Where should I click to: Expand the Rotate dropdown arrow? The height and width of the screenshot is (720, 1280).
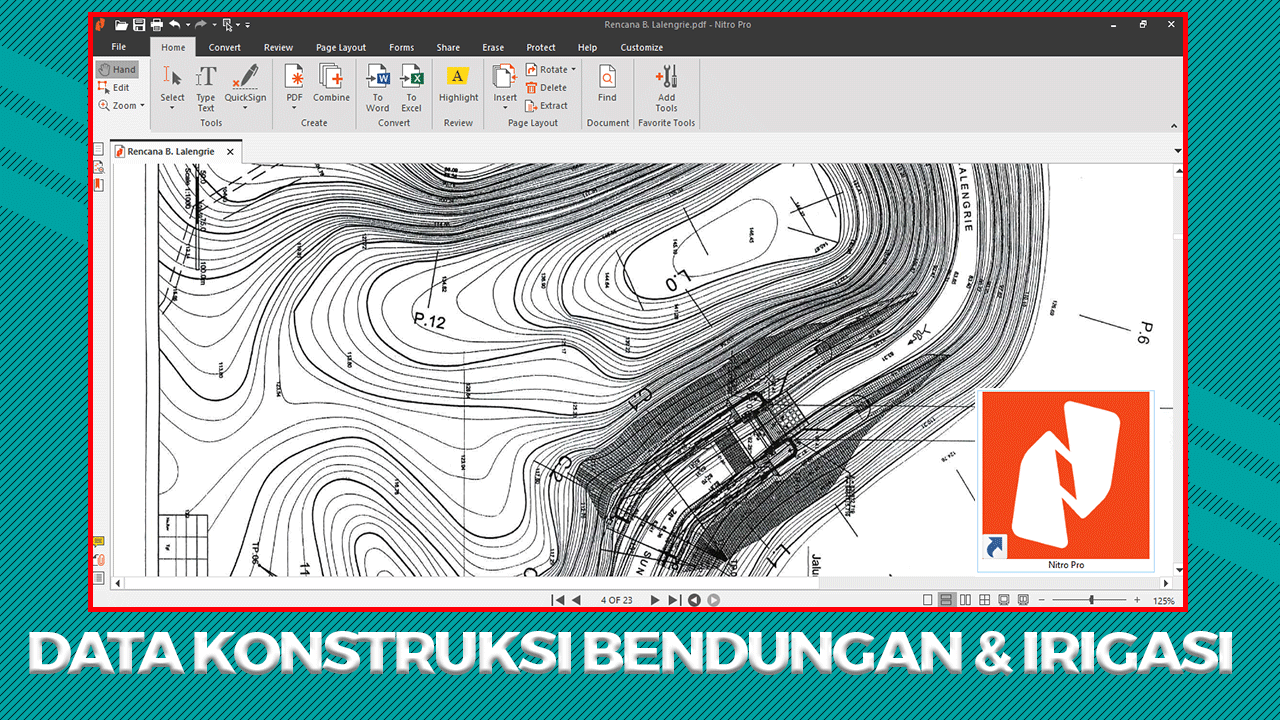click(x=573, y=70)
